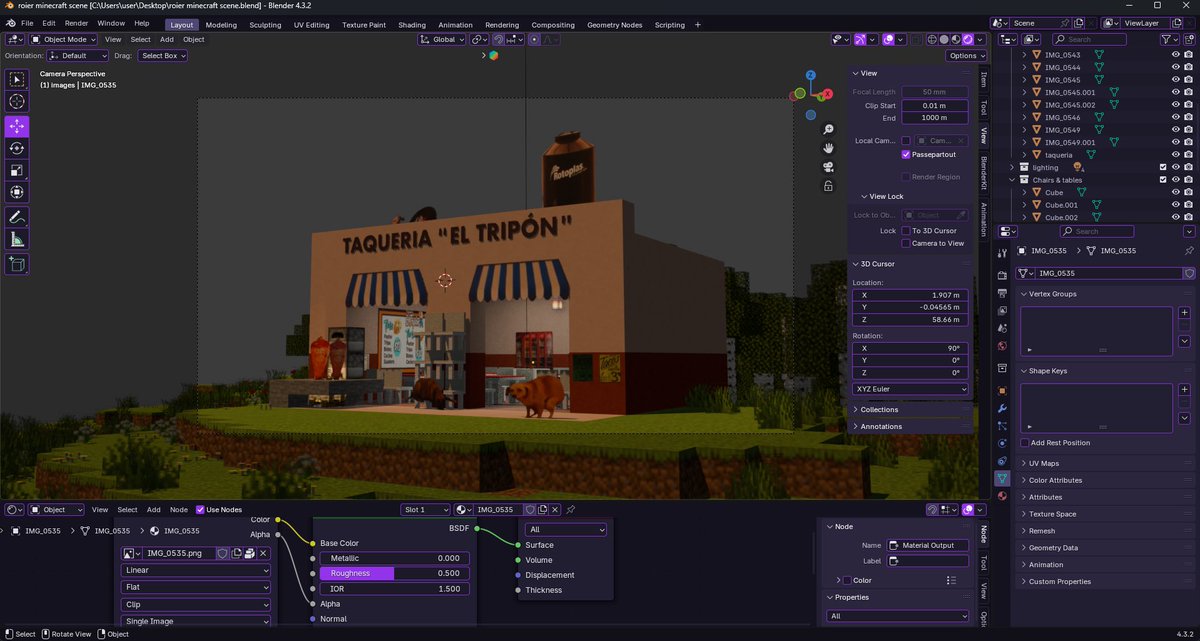The width and height of the screenshot is (1200, 641).
Task: Adjust the Roughness slider on BSDF node
Action: [393, 573]
